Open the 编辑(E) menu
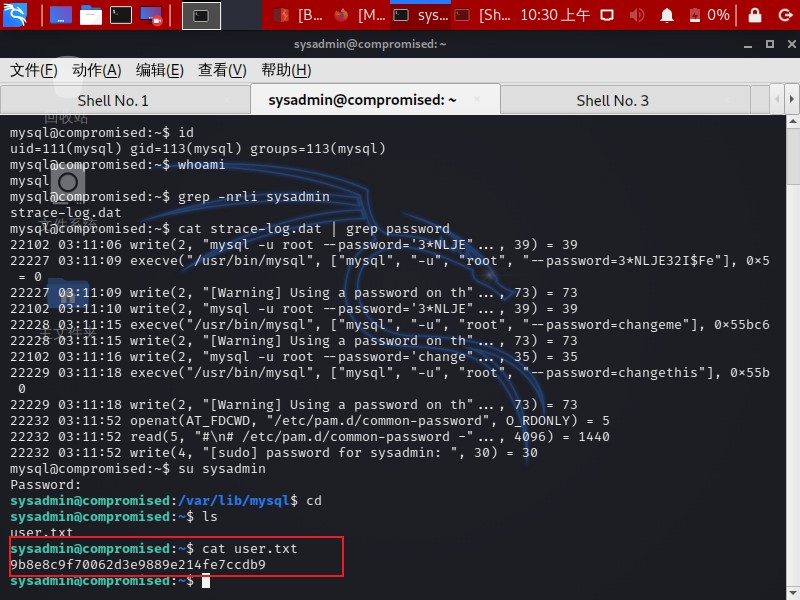 [160, 70]
